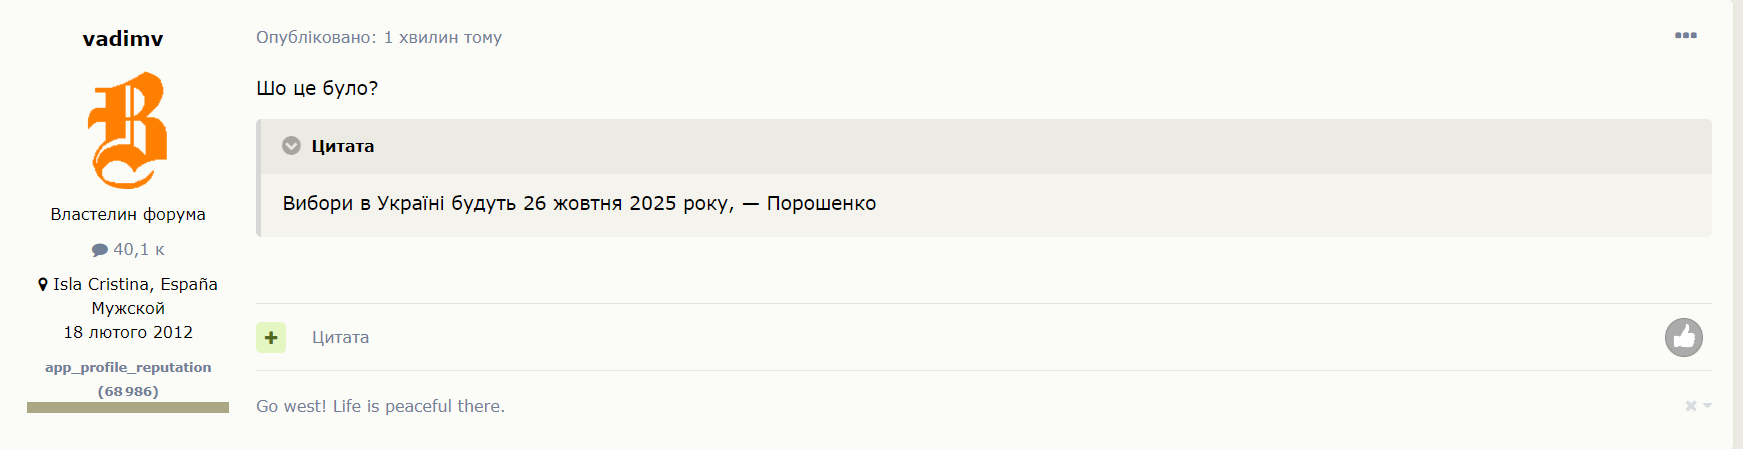Click the 'Опубліковано: 1 хвилин тому' timestamp
The width and height of the screenshot is (1743, 449).
(379, 37)
